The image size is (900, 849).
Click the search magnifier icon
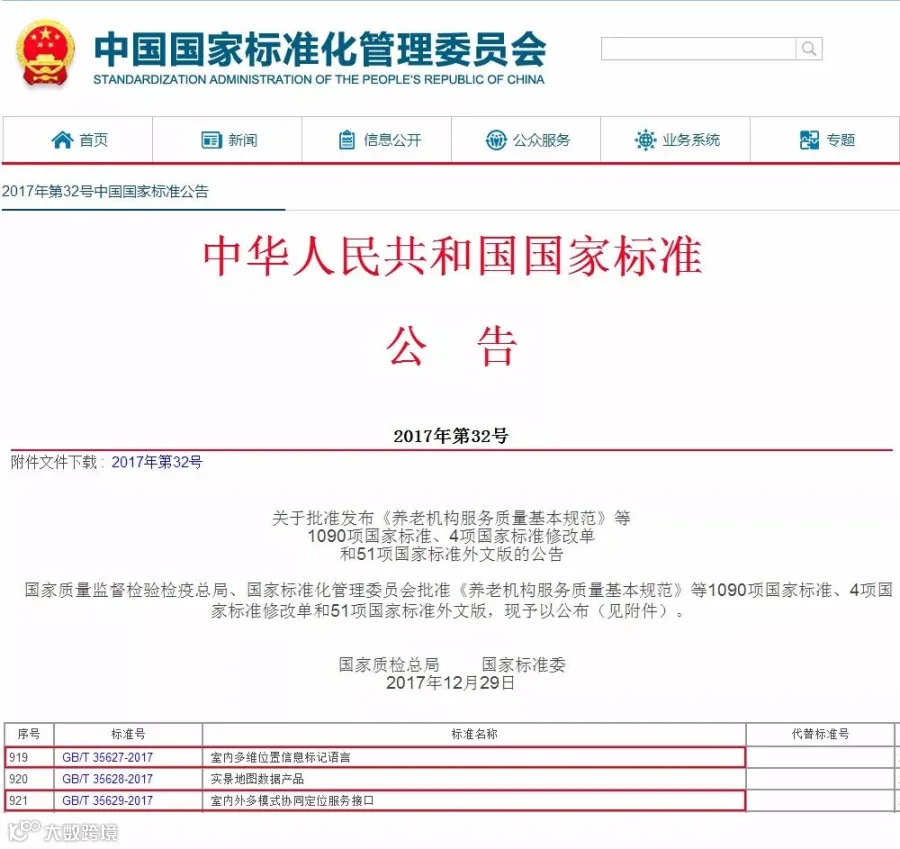809,49
